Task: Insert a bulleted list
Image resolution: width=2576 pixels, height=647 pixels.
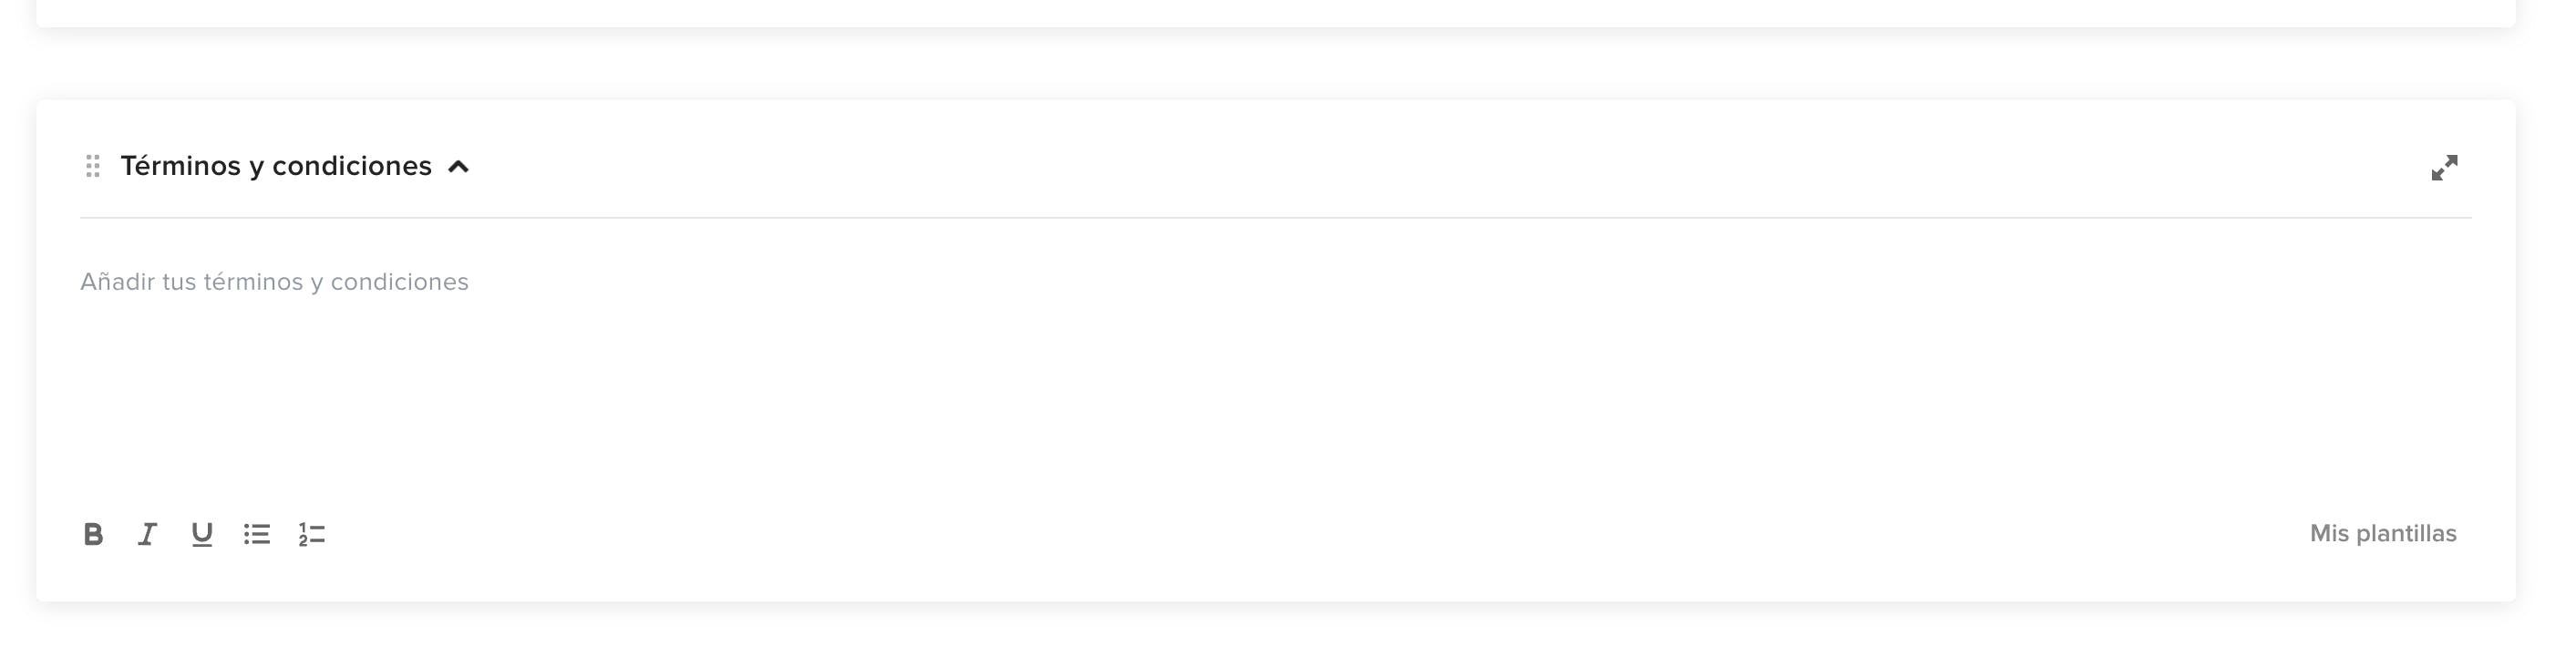Action: point(257,535)
